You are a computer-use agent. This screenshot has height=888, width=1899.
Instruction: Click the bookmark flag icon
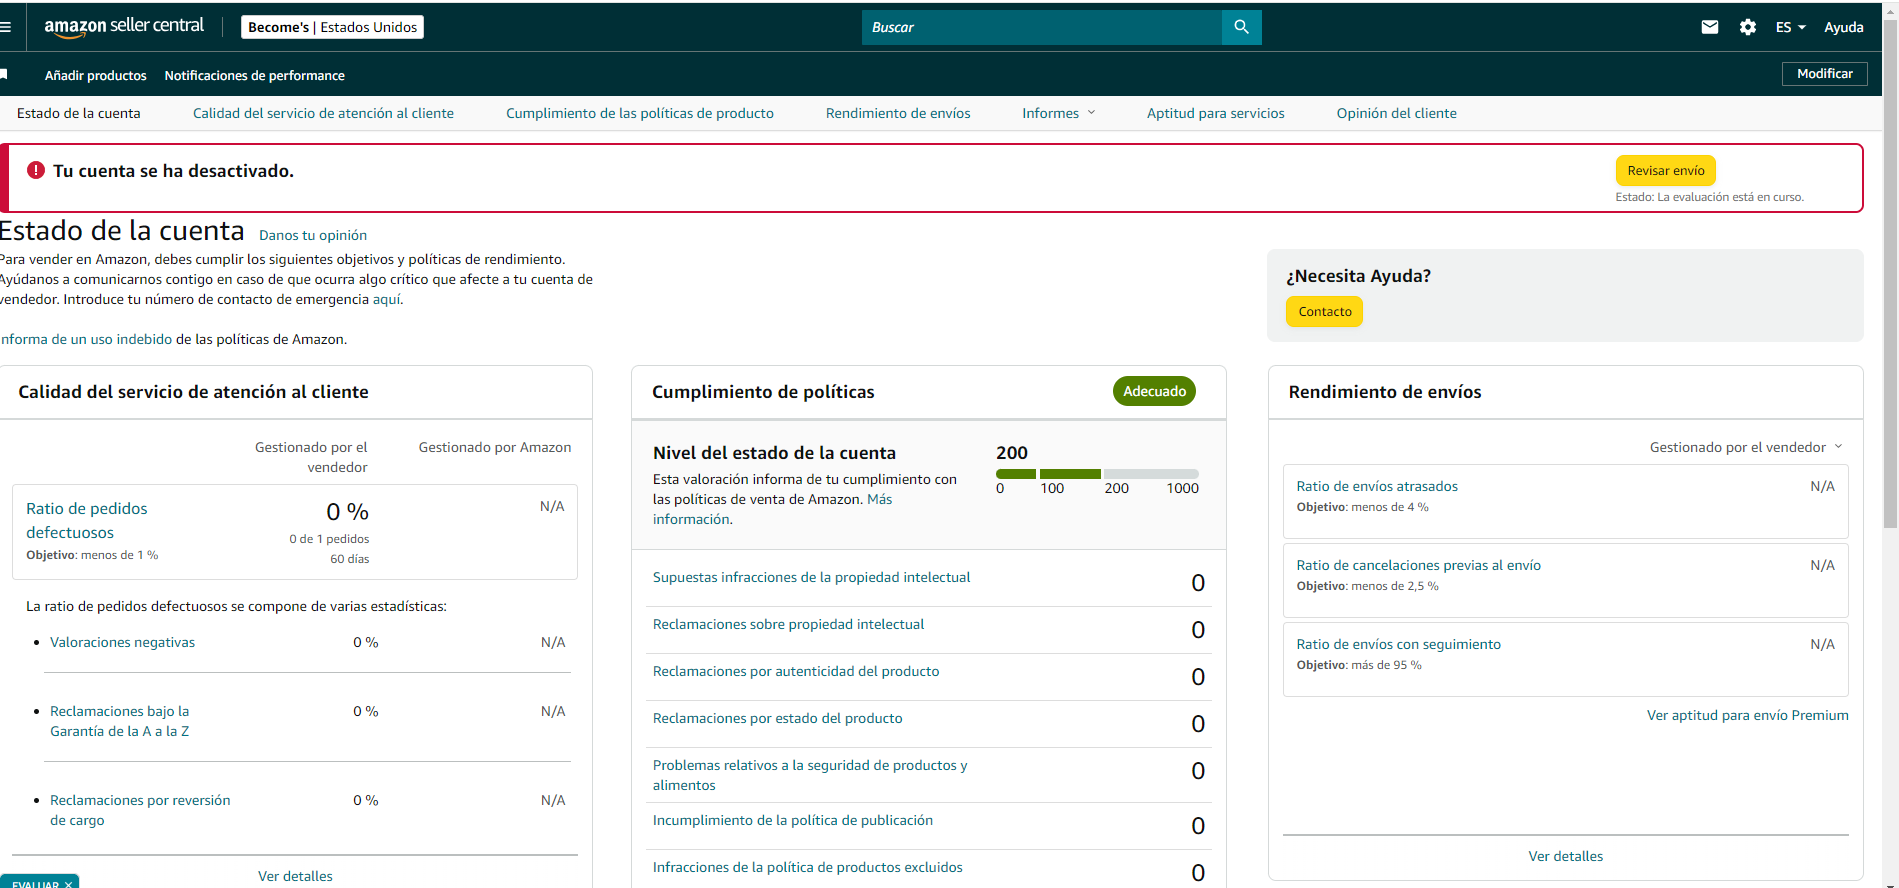[x=4, y=75]
